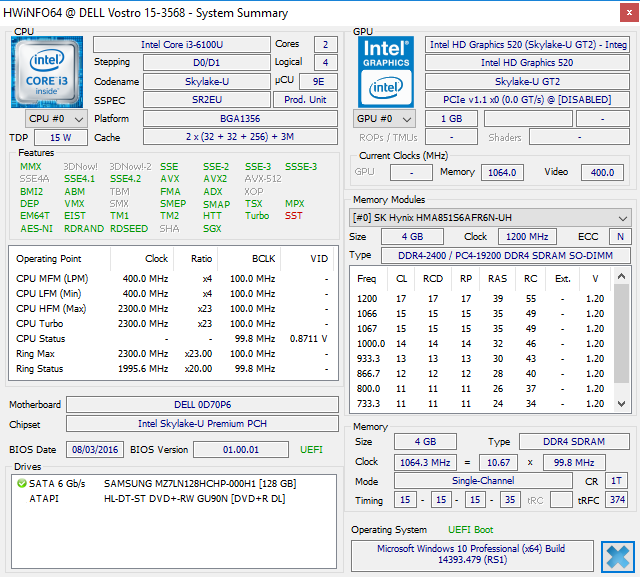Click the Cores count 2 field

326,44
